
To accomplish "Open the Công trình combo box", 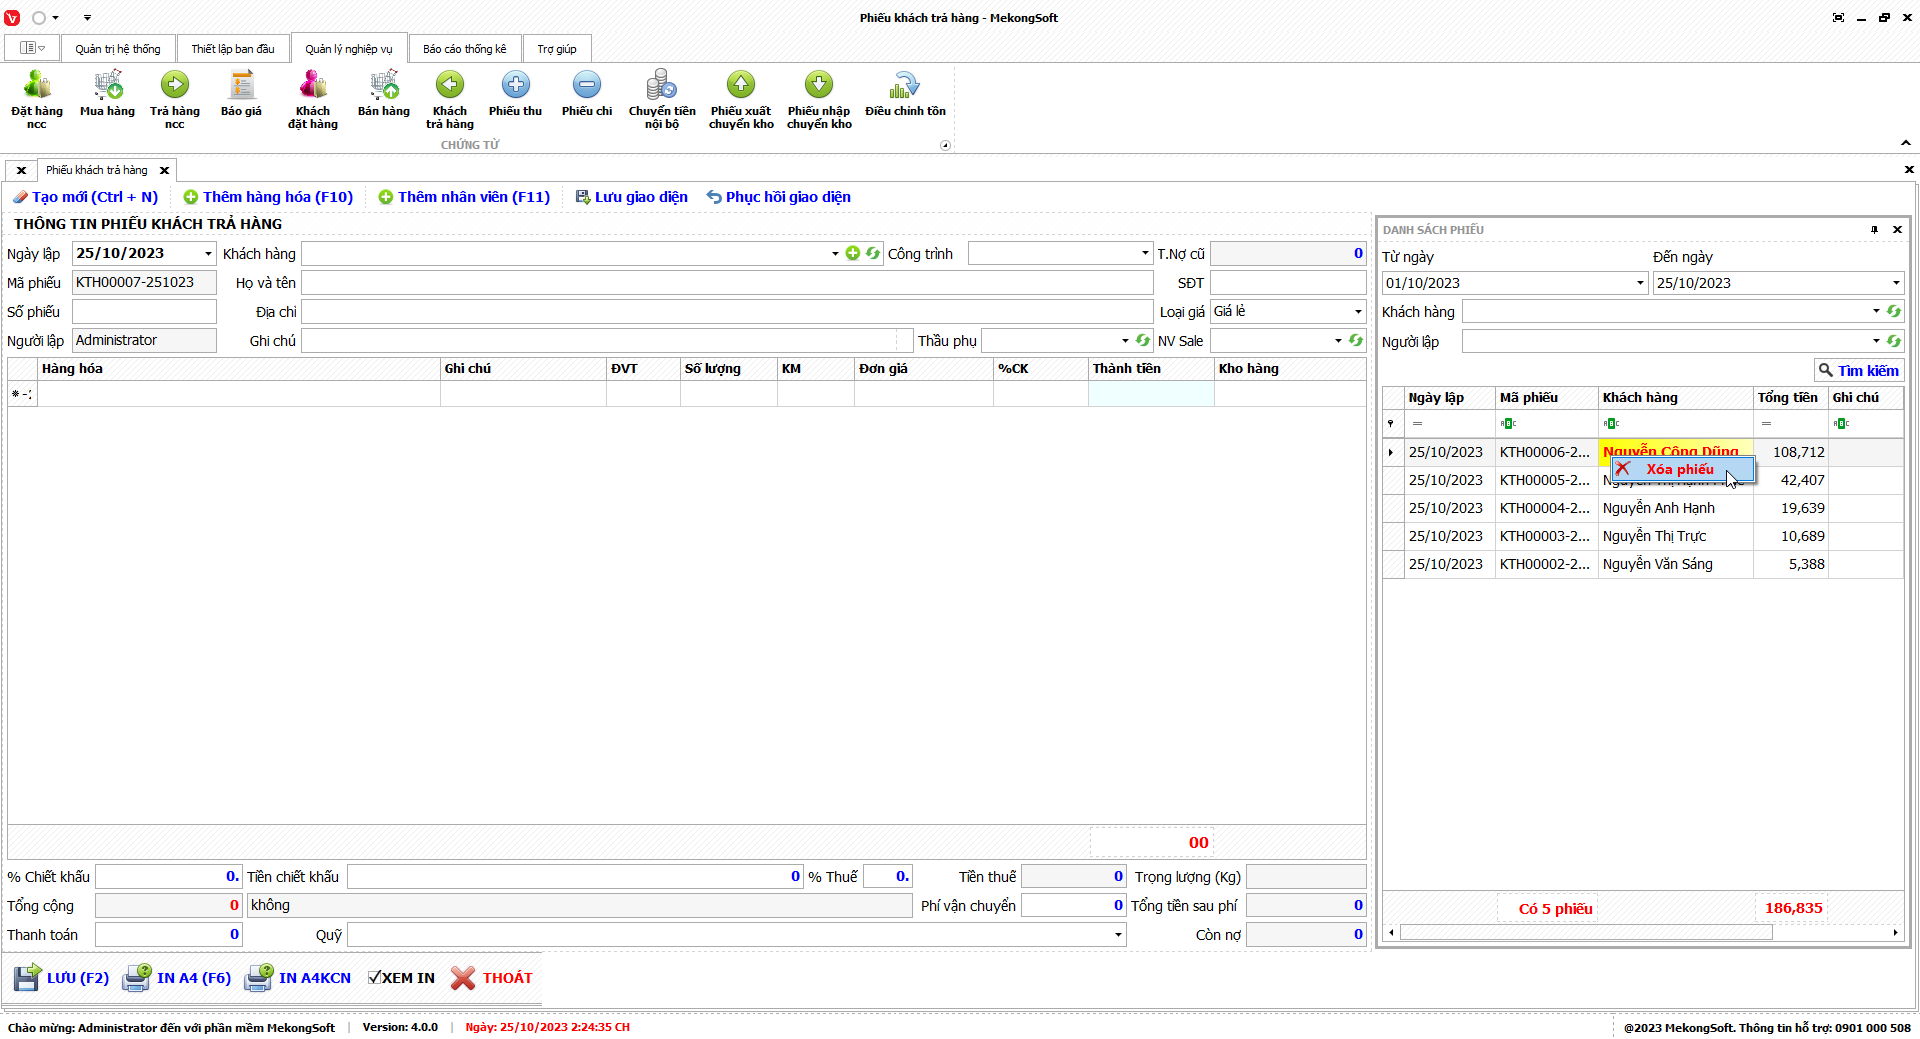I will (x=1145, y=254).
